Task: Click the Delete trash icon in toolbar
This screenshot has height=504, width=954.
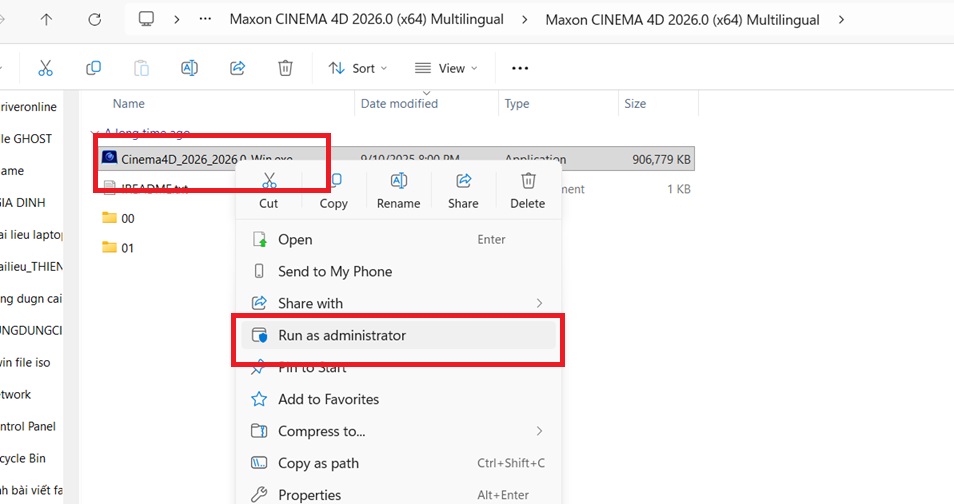Action: [285, 68]
